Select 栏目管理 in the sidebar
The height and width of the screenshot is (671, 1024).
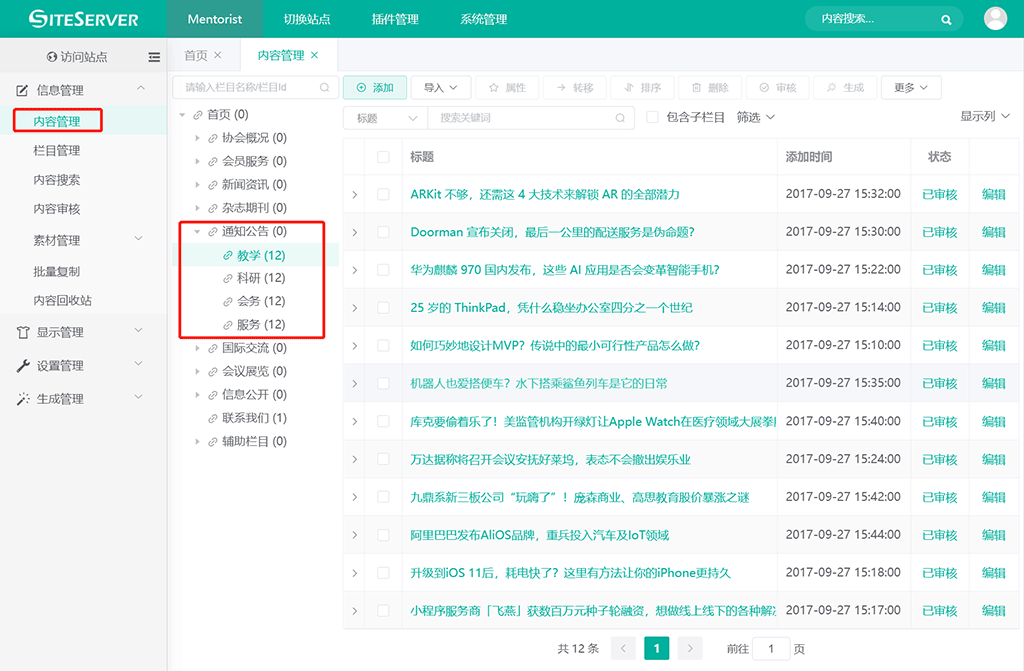(x=57, y=150)
